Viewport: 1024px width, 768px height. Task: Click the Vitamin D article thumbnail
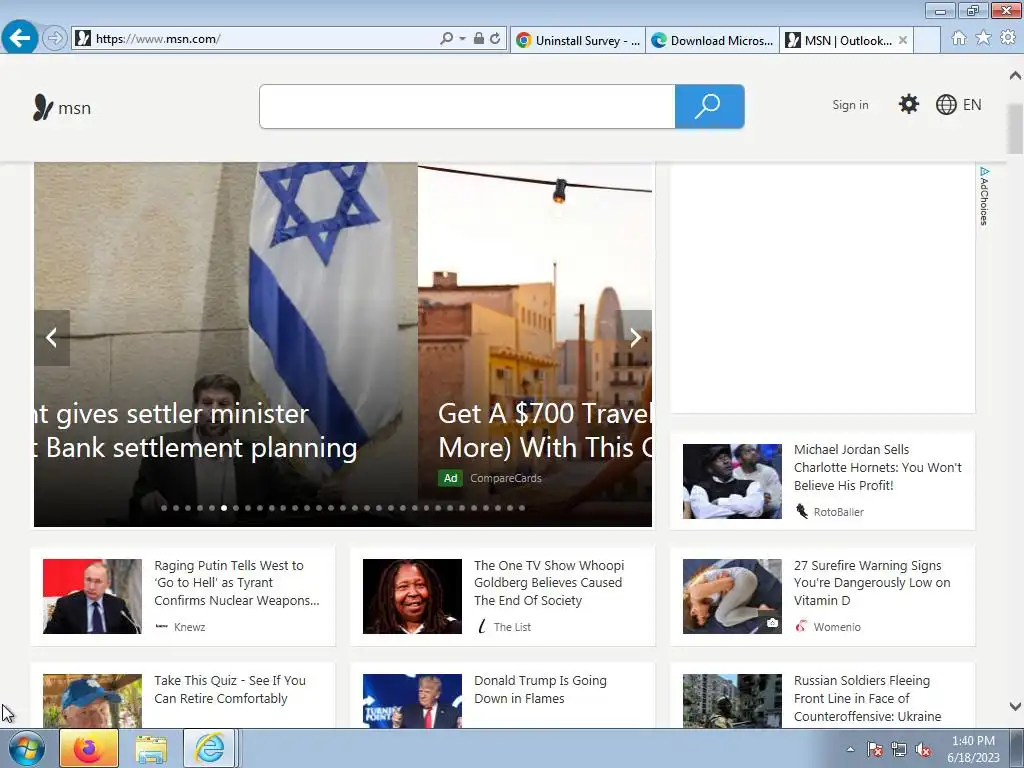[x=732, y=596]
